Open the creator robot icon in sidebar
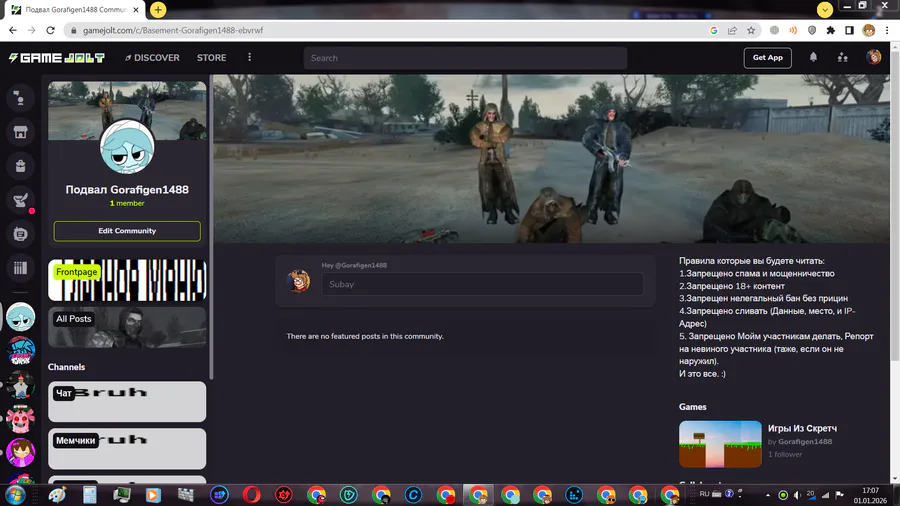The width and height of the screenshot is (900, 506). coord(20,234)
